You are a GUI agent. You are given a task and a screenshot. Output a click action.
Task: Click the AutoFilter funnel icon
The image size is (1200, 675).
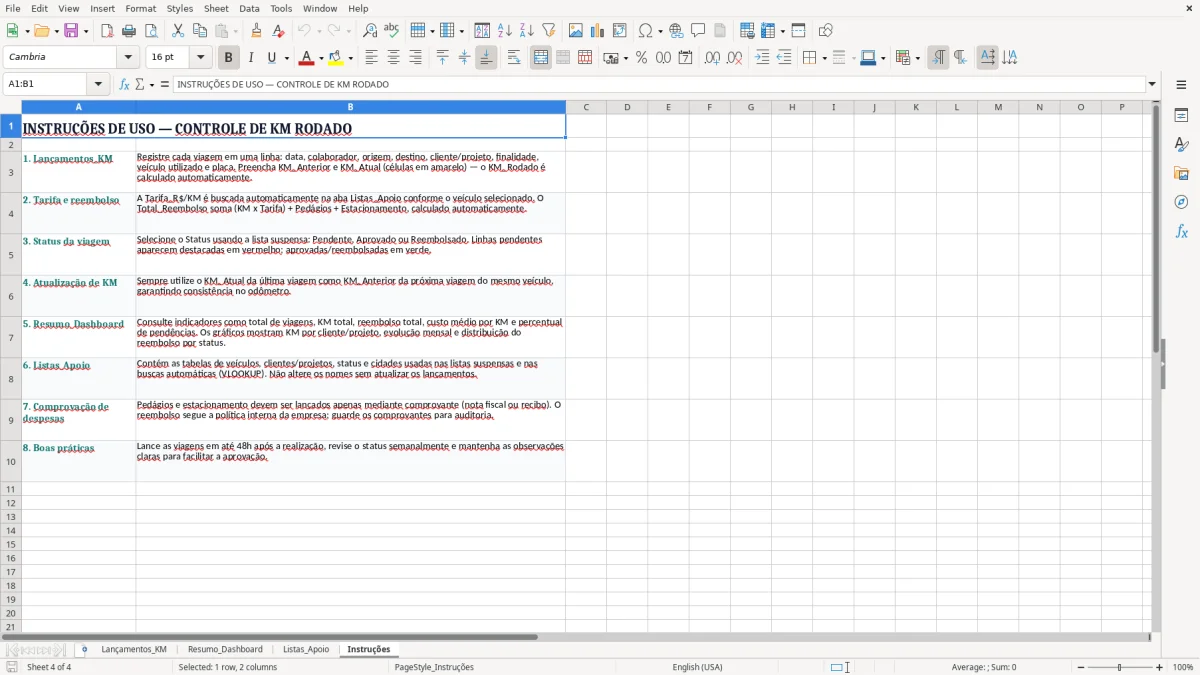tap(549, 31)
